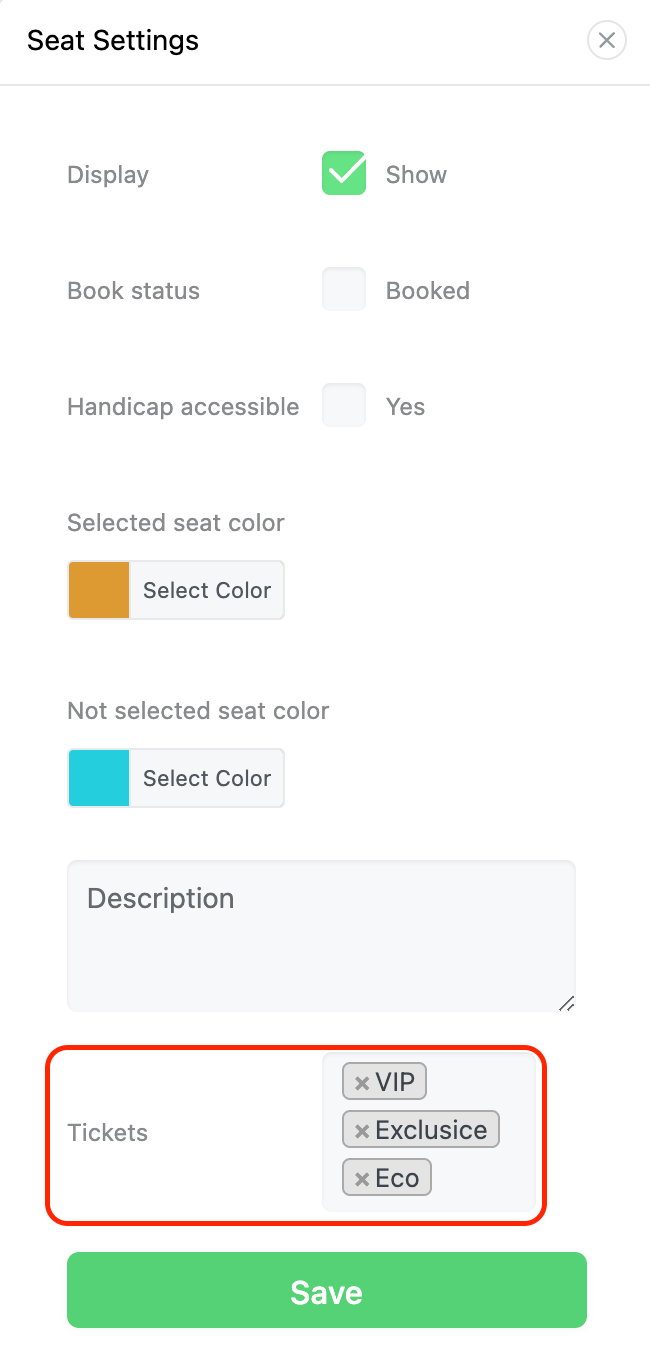Viewport: 650px width, 1354px height.
Task: Click the VIP ticket tag label
Action: coord(395,1082)
